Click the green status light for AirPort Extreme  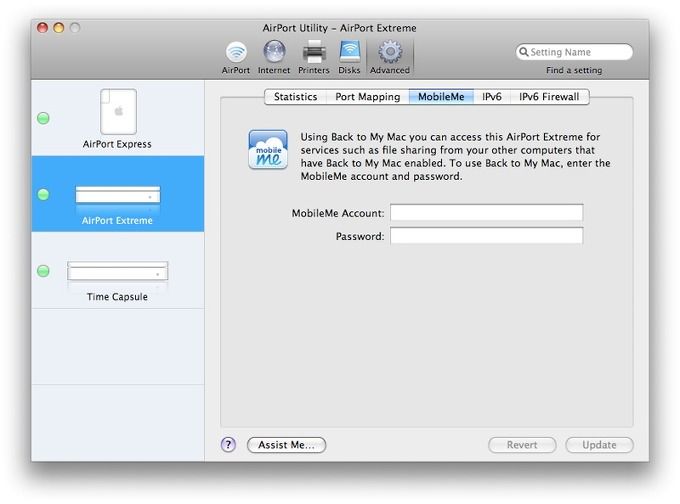pos(43,194)
